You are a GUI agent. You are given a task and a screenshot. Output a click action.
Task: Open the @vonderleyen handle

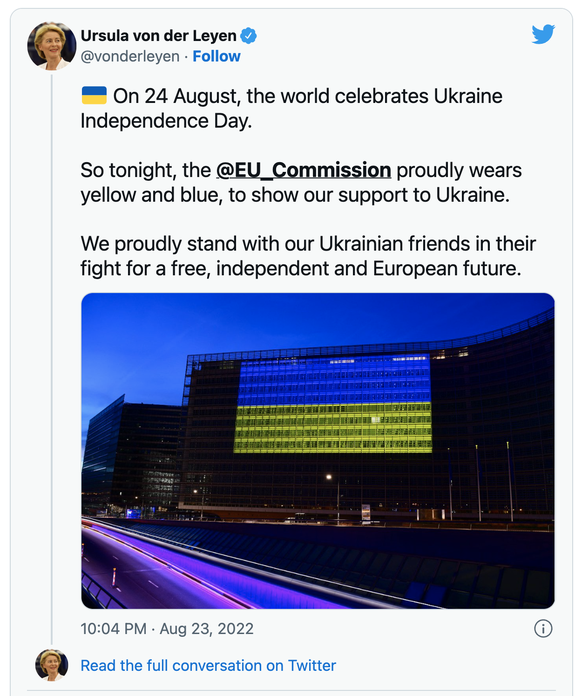(x=130, y=56)
